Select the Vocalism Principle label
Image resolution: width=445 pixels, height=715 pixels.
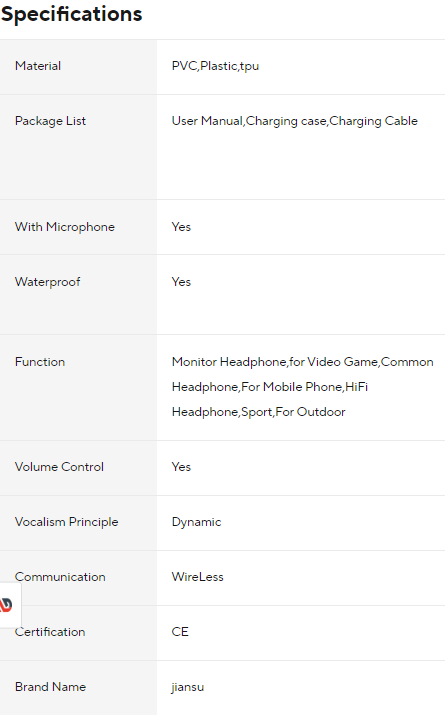67,522
